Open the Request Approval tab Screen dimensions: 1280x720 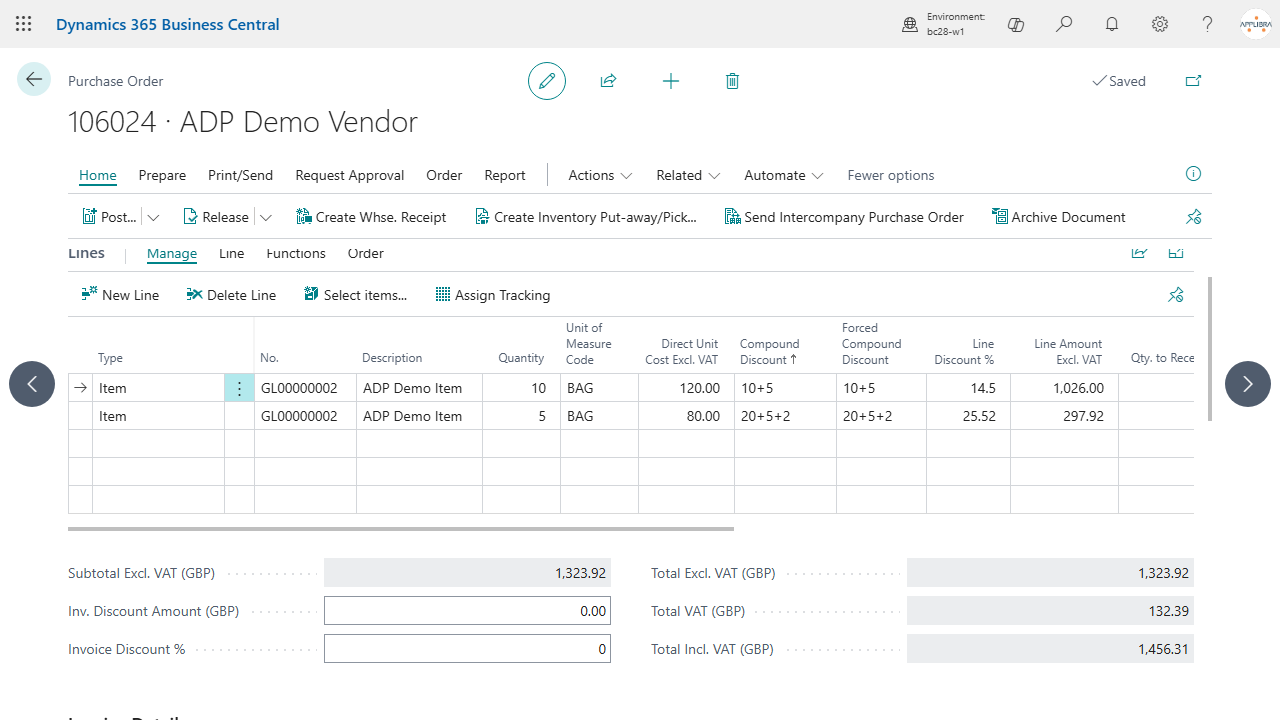350,175
